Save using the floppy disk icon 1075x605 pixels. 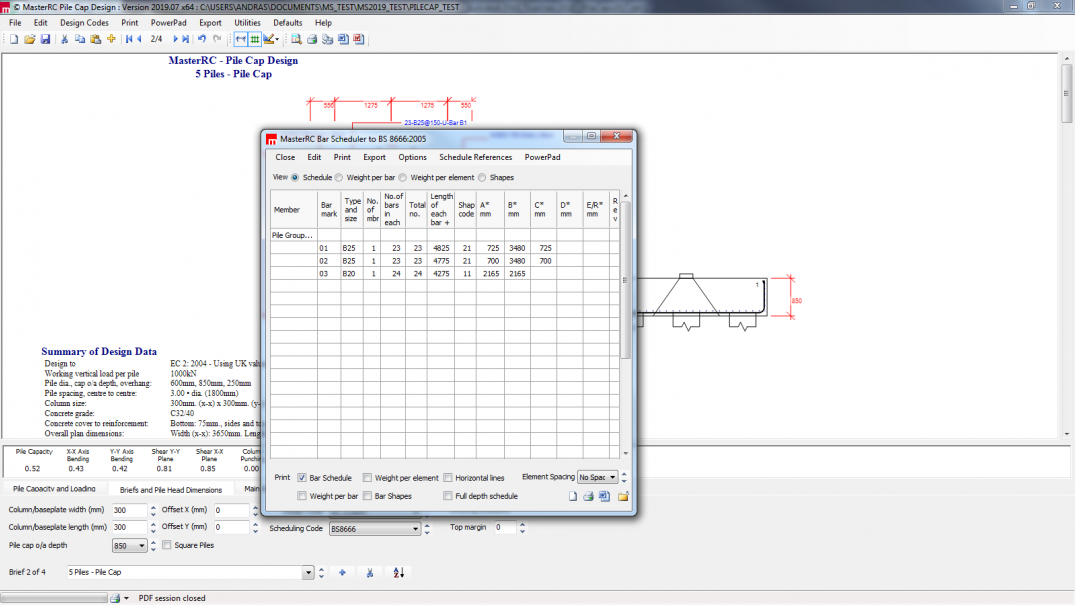[x=45, y=39]
